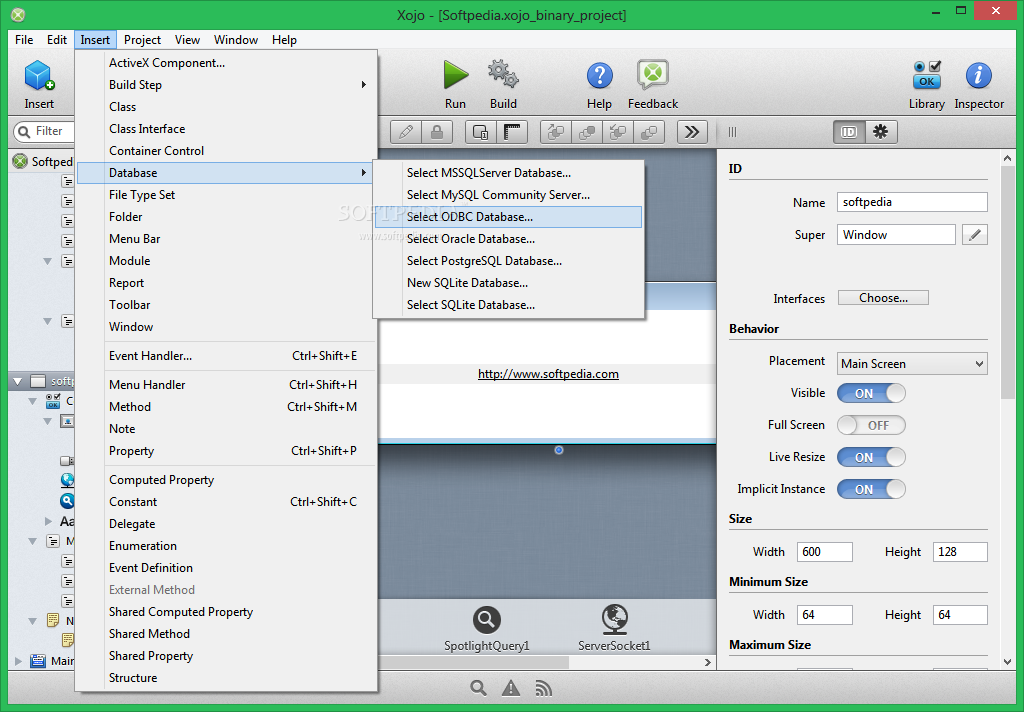Open the messages feed icon in bottom bar
This screenshot has height=712, width=1024.
click(x=543, y=688)
